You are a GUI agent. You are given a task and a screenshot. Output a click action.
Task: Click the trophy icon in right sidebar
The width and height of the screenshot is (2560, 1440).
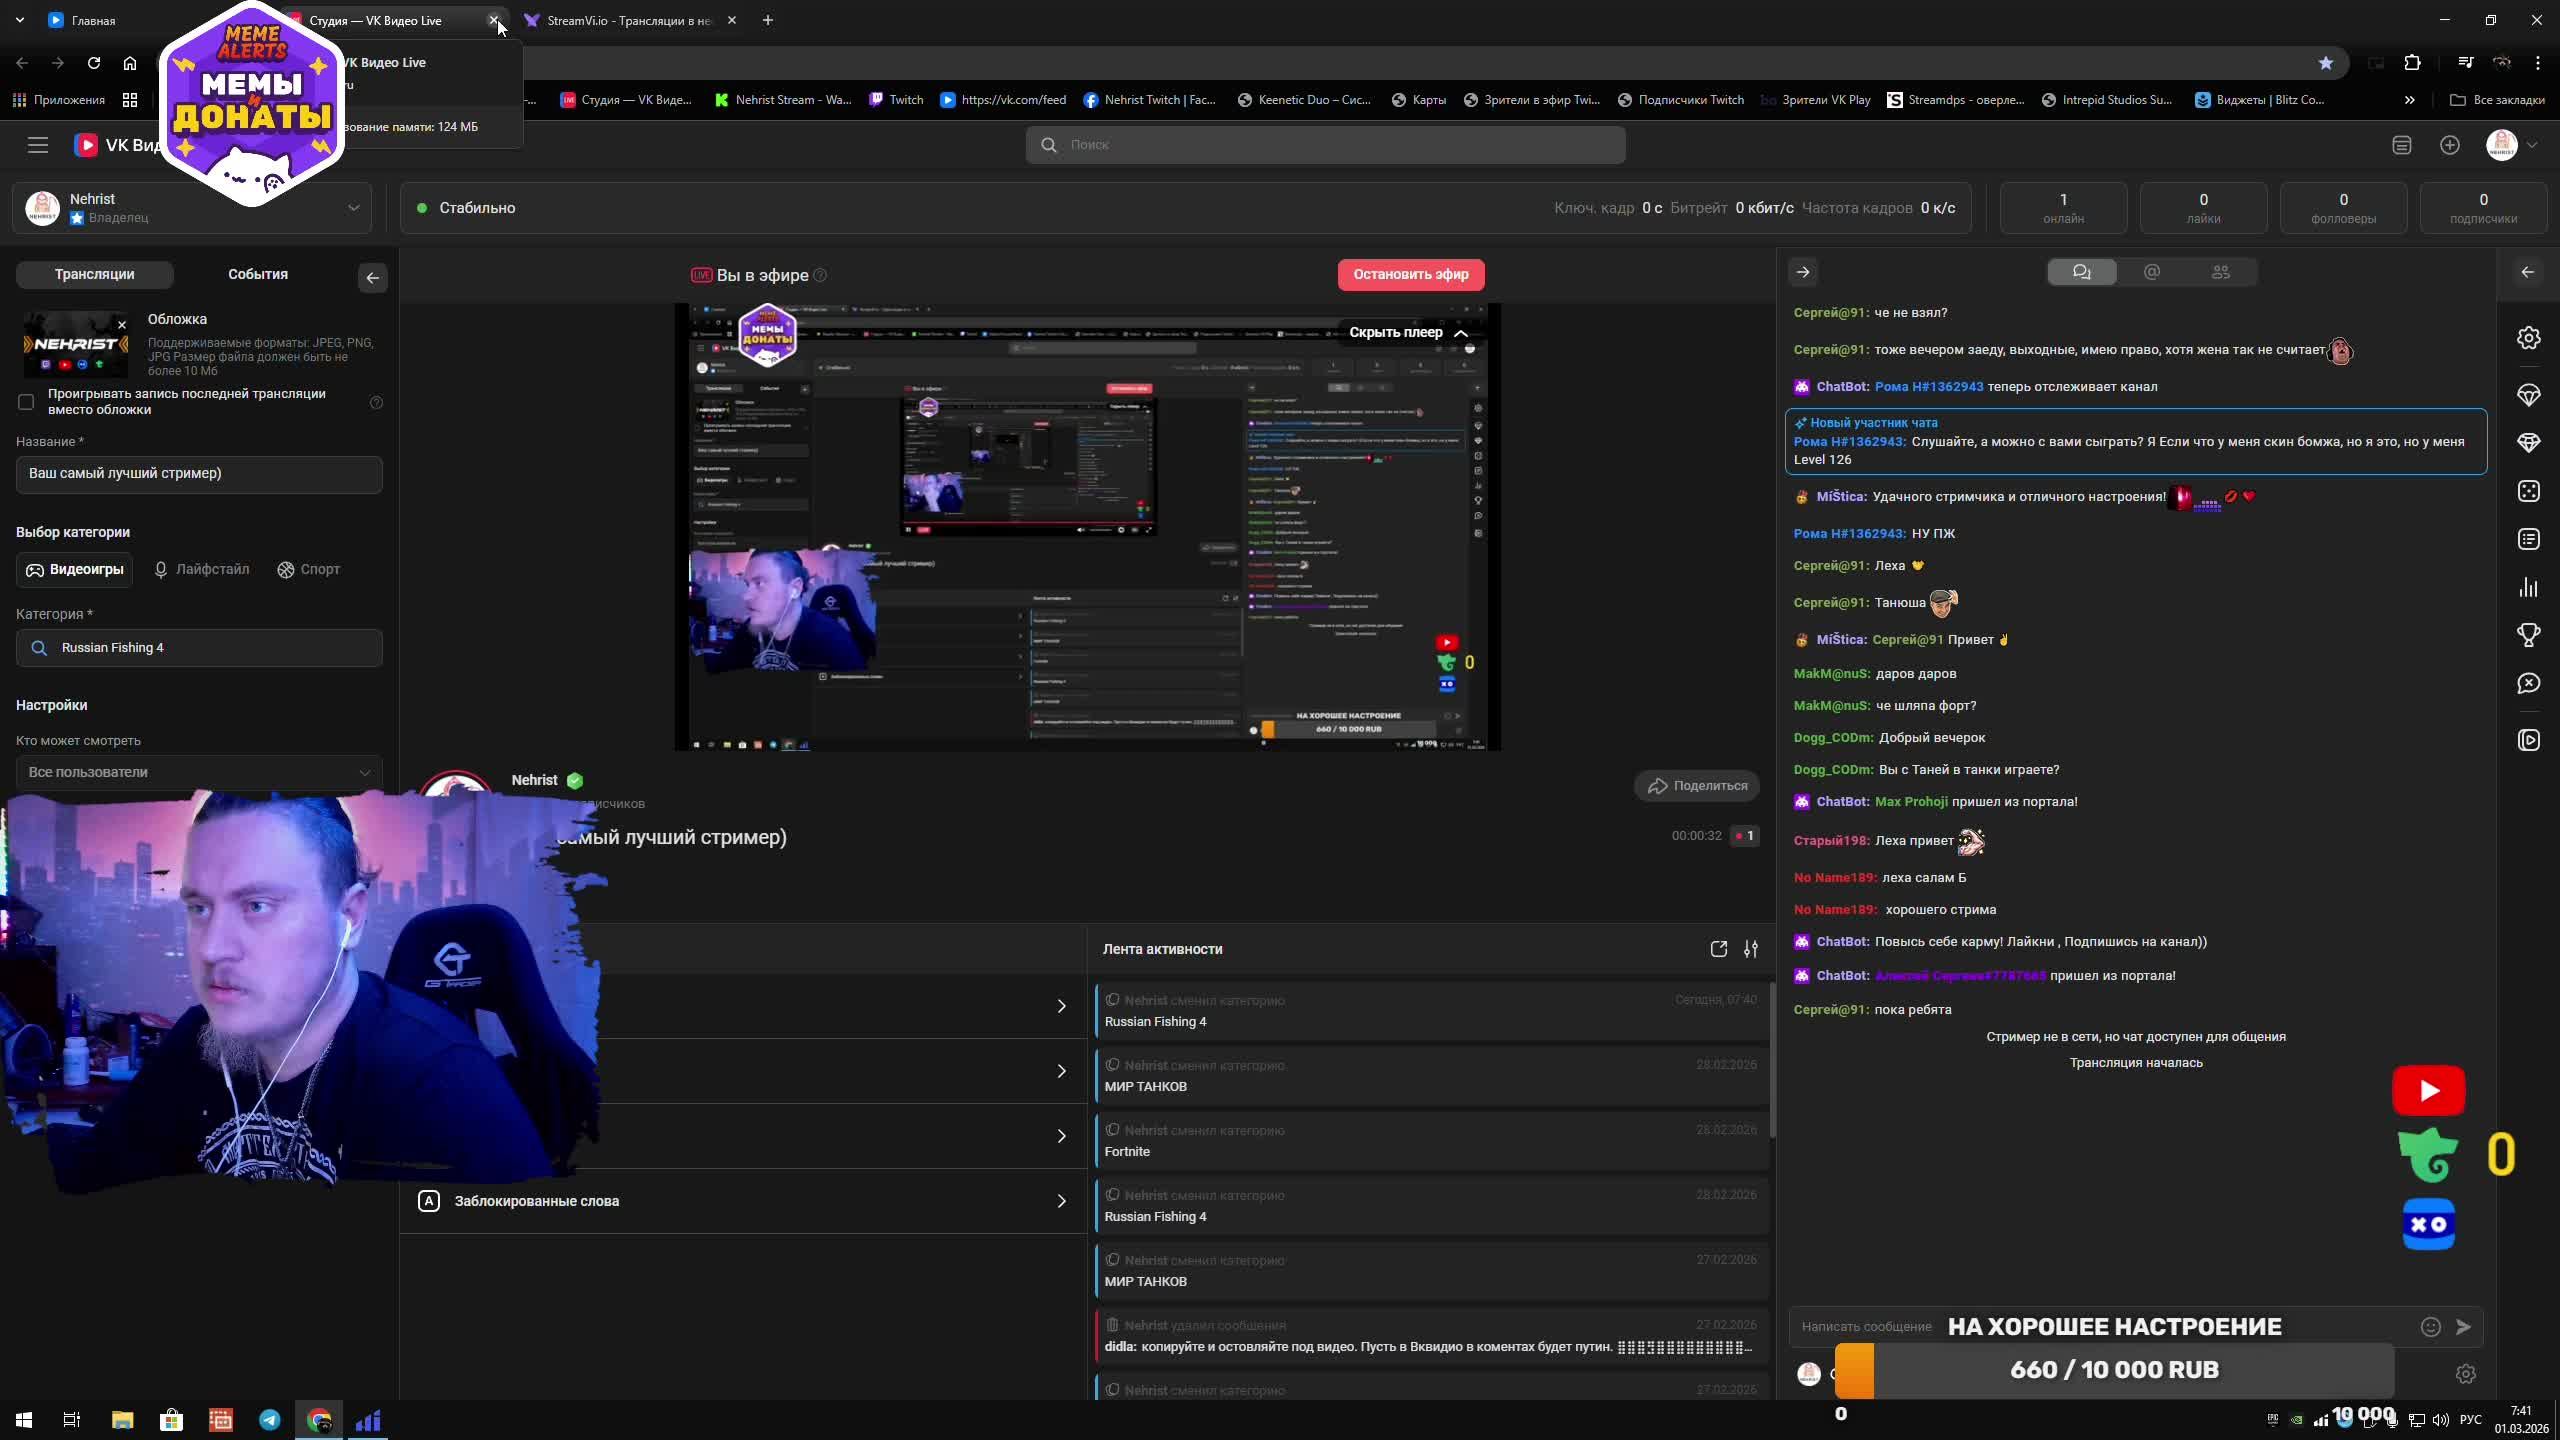pos(2528,635)
